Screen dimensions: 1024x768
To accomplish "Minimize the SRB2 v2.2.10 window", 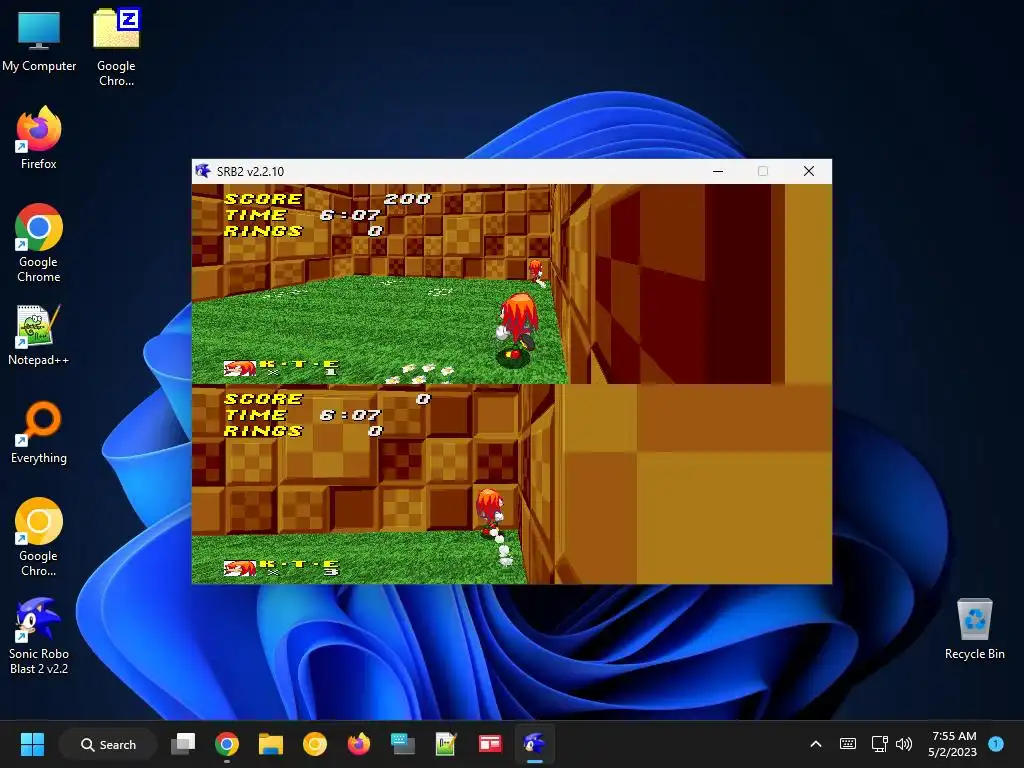I will tap(718, 171).
